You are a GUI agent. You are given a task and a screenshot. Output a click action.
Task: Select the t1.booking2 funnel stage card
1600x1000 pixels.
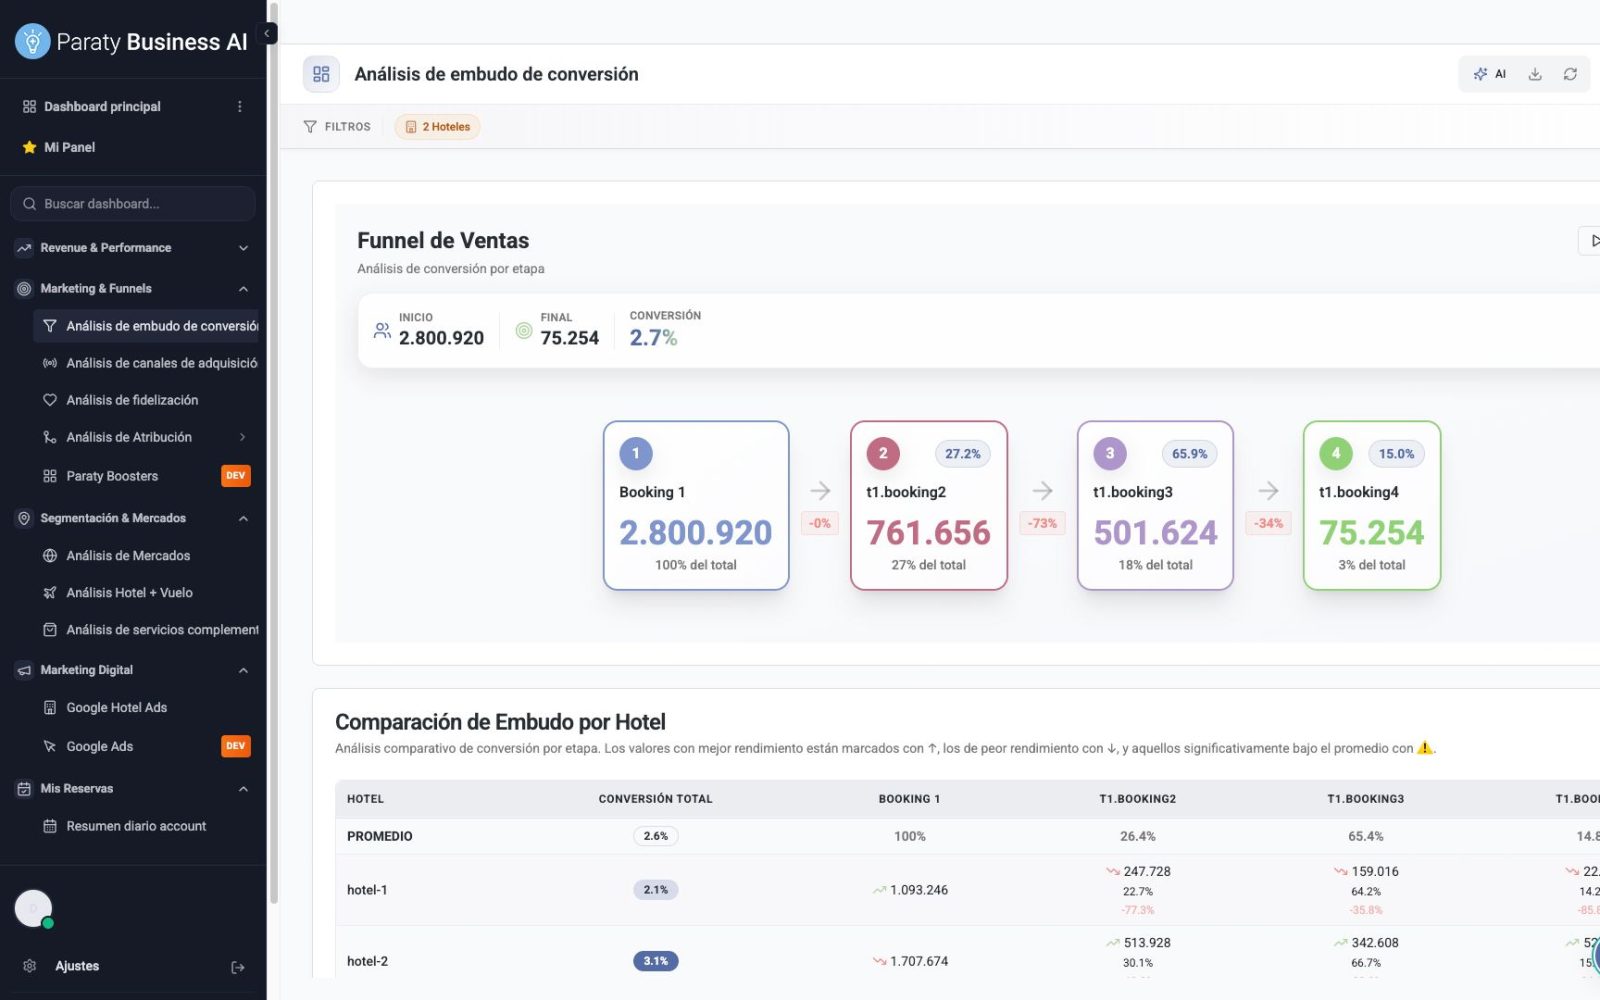pyautogui.click(x=928, y=506)
